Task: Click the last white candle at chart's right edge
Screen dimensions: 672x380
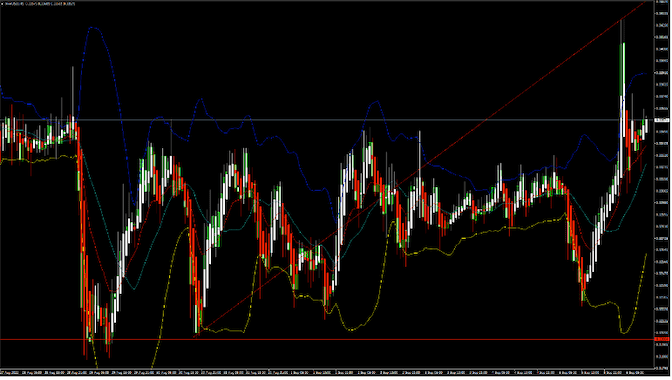Action: [x=647, y=125]
